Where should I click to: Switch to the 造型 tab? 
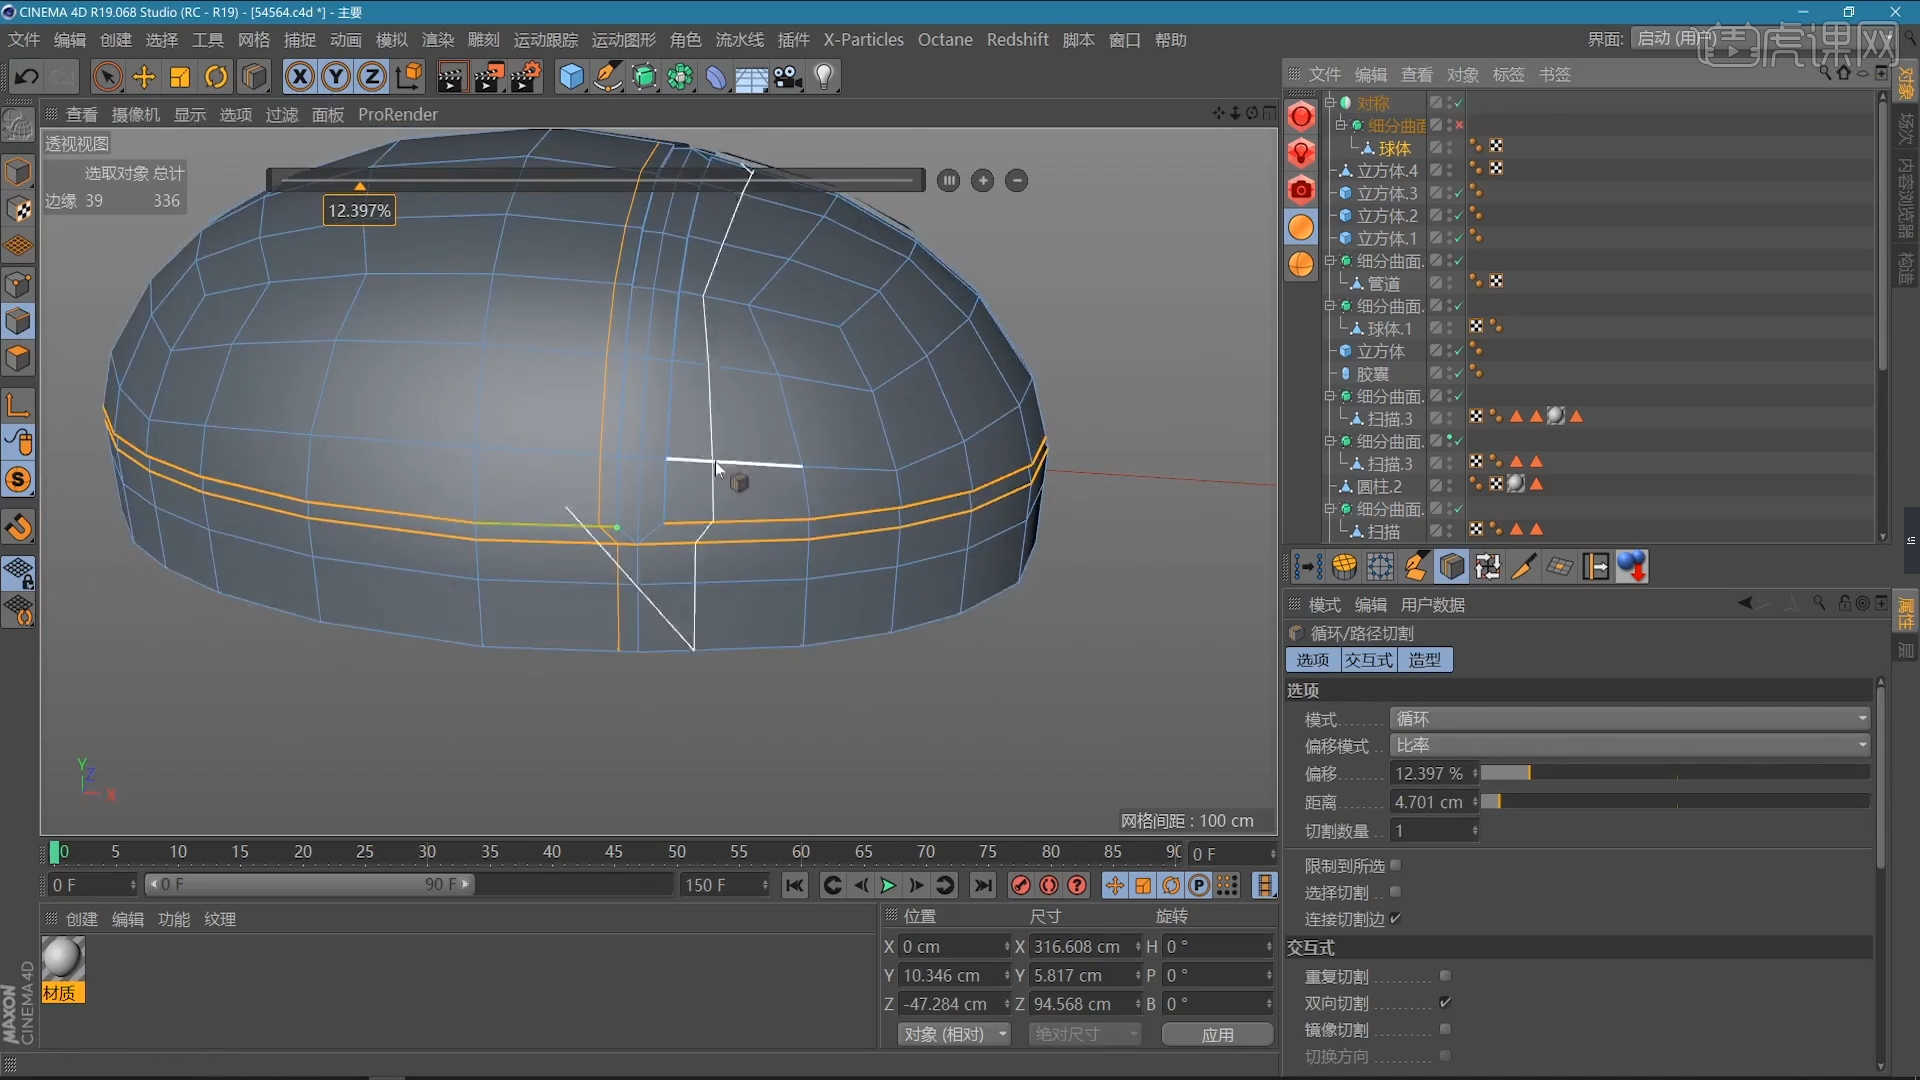tap(1424, 660)
